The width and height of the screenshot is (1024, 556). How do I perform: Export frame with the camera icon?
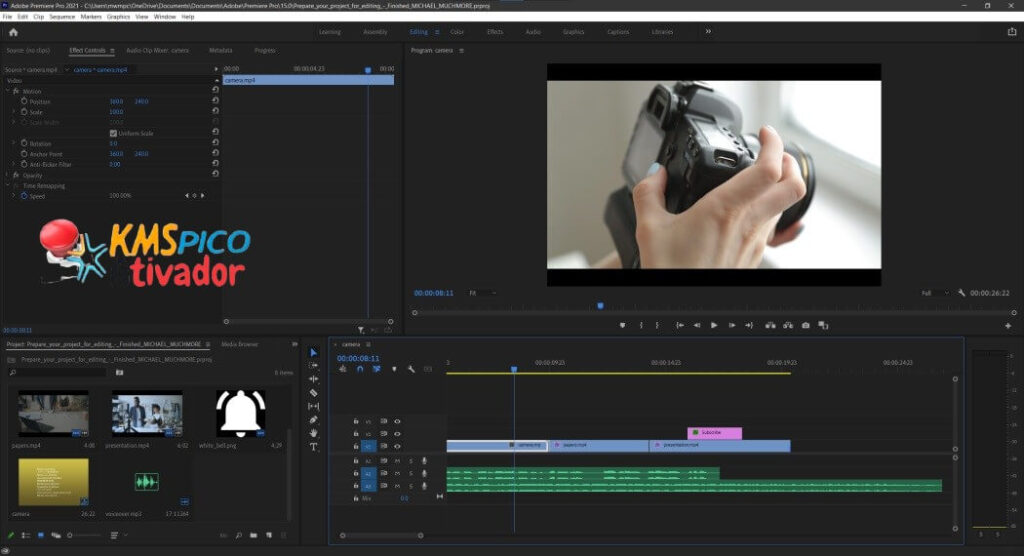click(x=806, y=325)
